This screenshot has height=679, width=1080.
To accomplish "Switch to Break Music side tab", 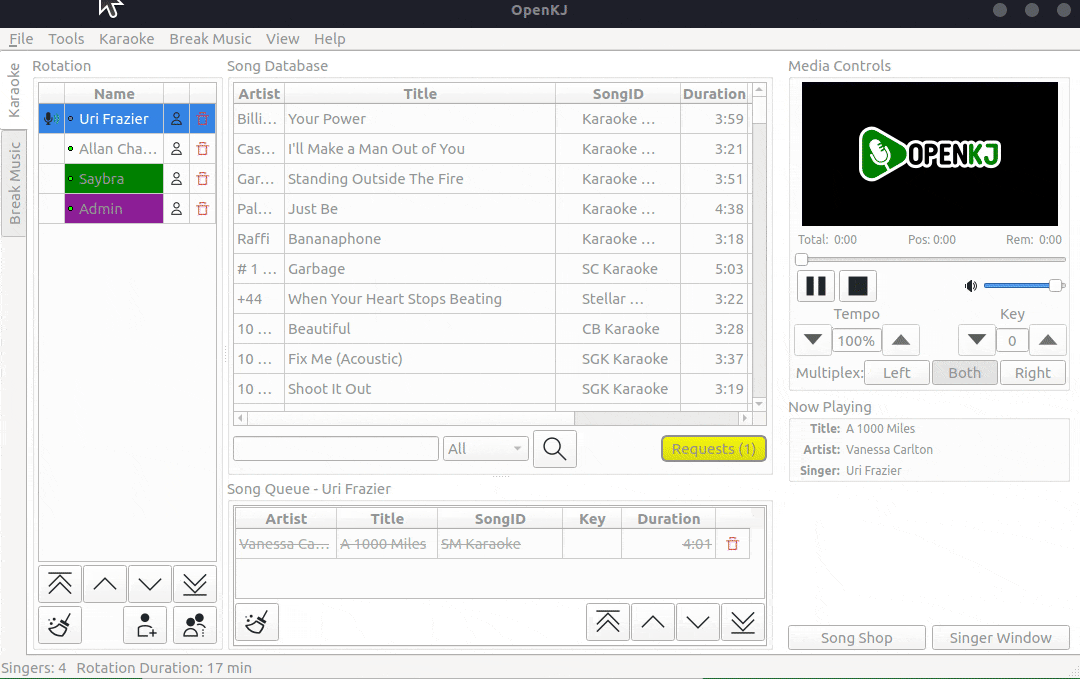I will pos(14,182).
